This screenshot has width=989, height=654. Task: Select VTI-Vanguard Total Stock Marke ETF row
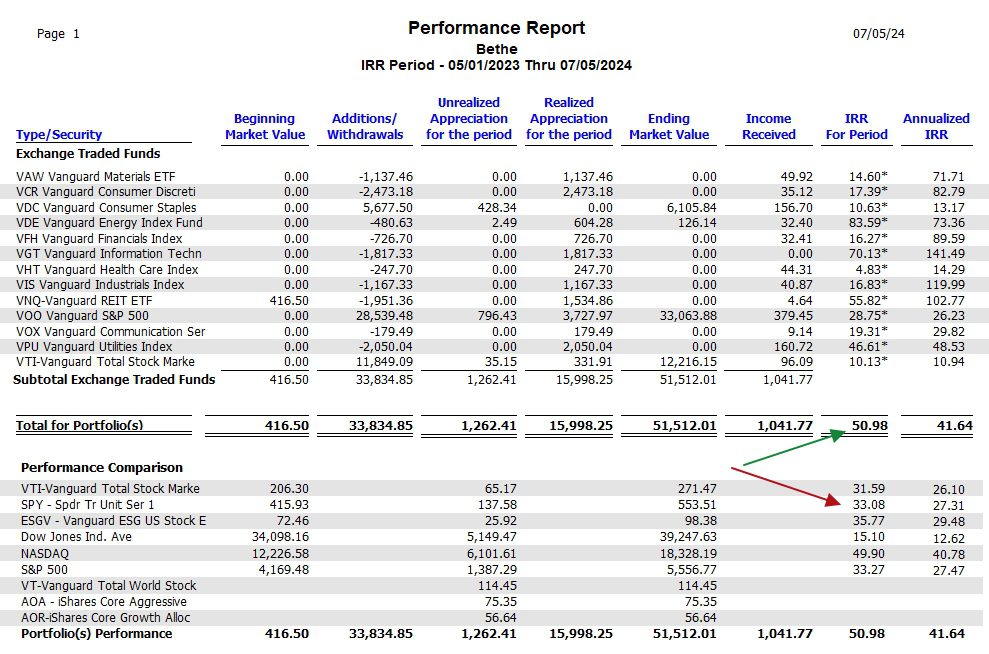pos(494,362)
